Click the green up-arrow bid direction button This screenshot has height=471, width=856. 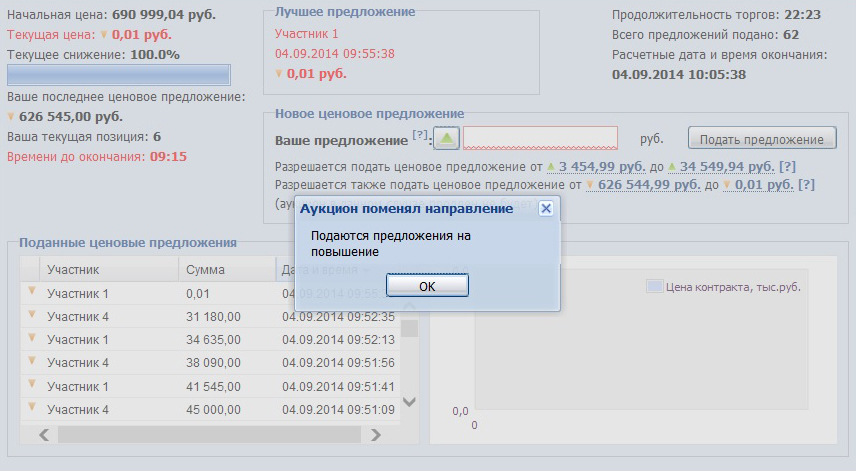(x=446, y=139)
